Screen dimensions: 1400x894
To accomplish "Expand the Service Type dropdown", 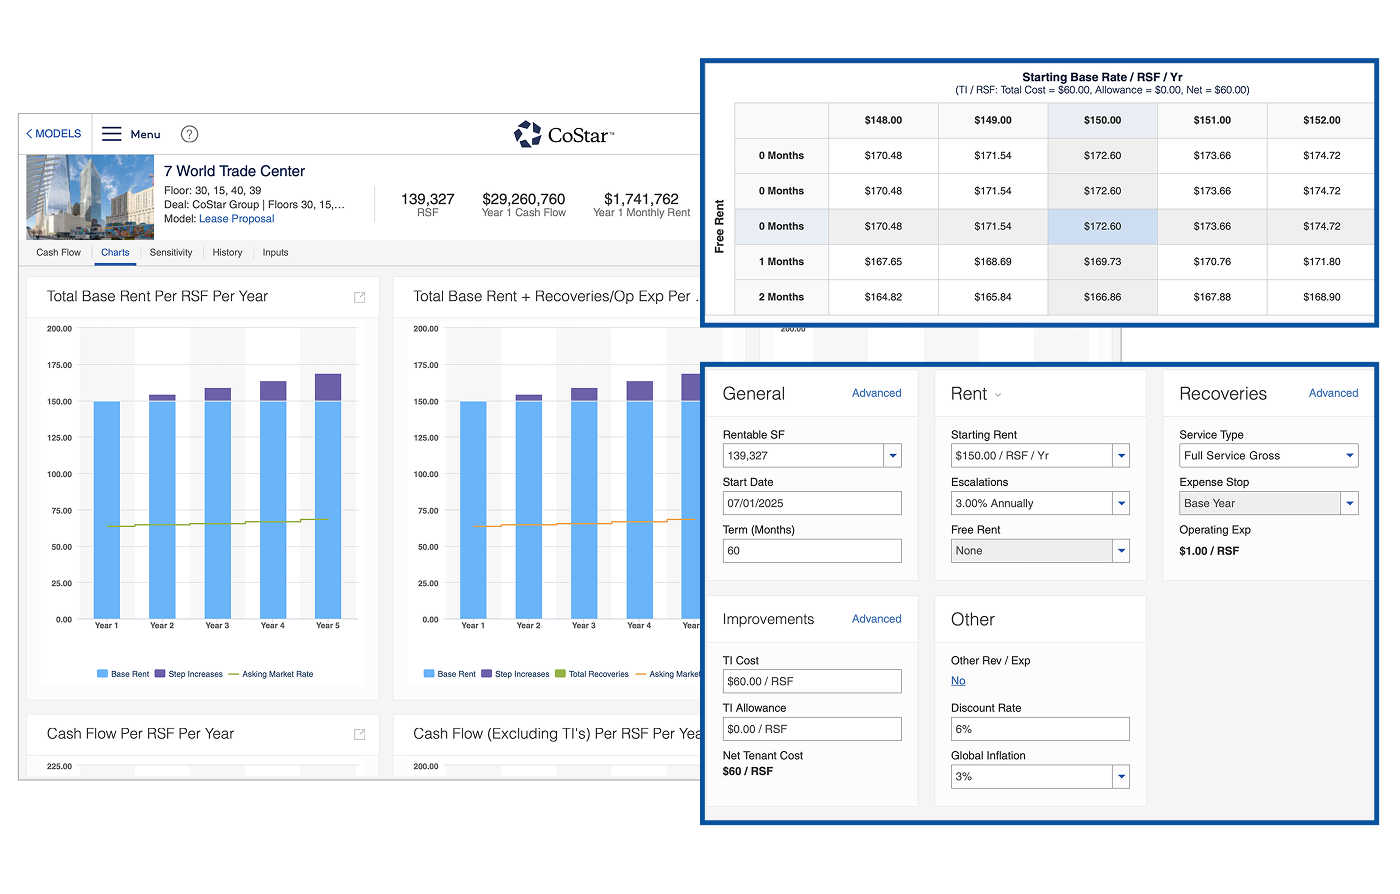I will pyautogui.click(x=1350, y=456).
